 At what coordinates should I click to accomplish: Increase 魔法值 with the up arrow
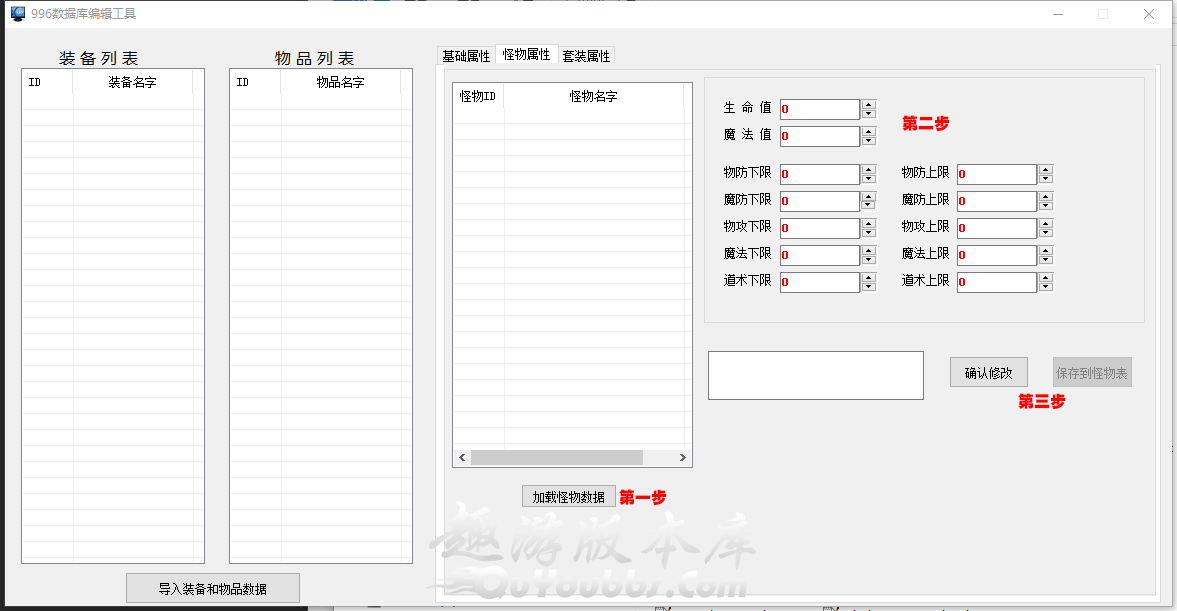(x=869, y=131)
